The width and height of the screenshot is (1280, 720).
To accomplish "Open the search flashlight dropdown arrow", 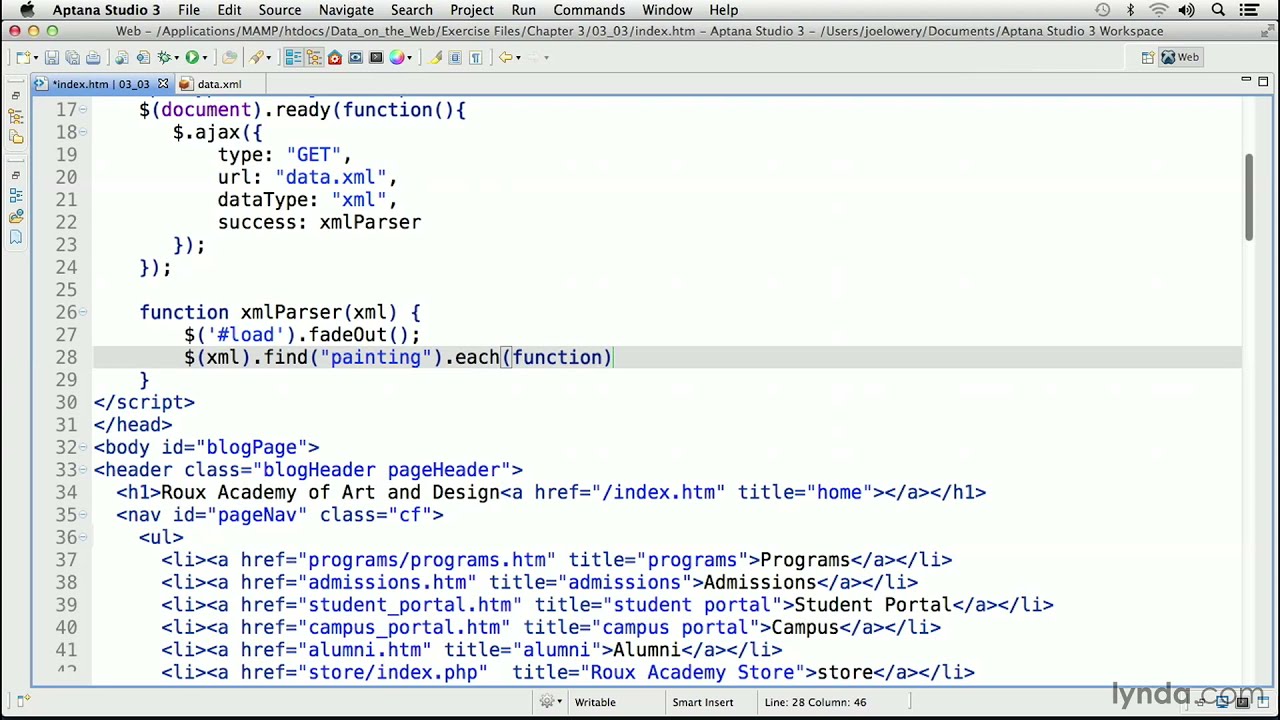I will [x=268, y=58].
